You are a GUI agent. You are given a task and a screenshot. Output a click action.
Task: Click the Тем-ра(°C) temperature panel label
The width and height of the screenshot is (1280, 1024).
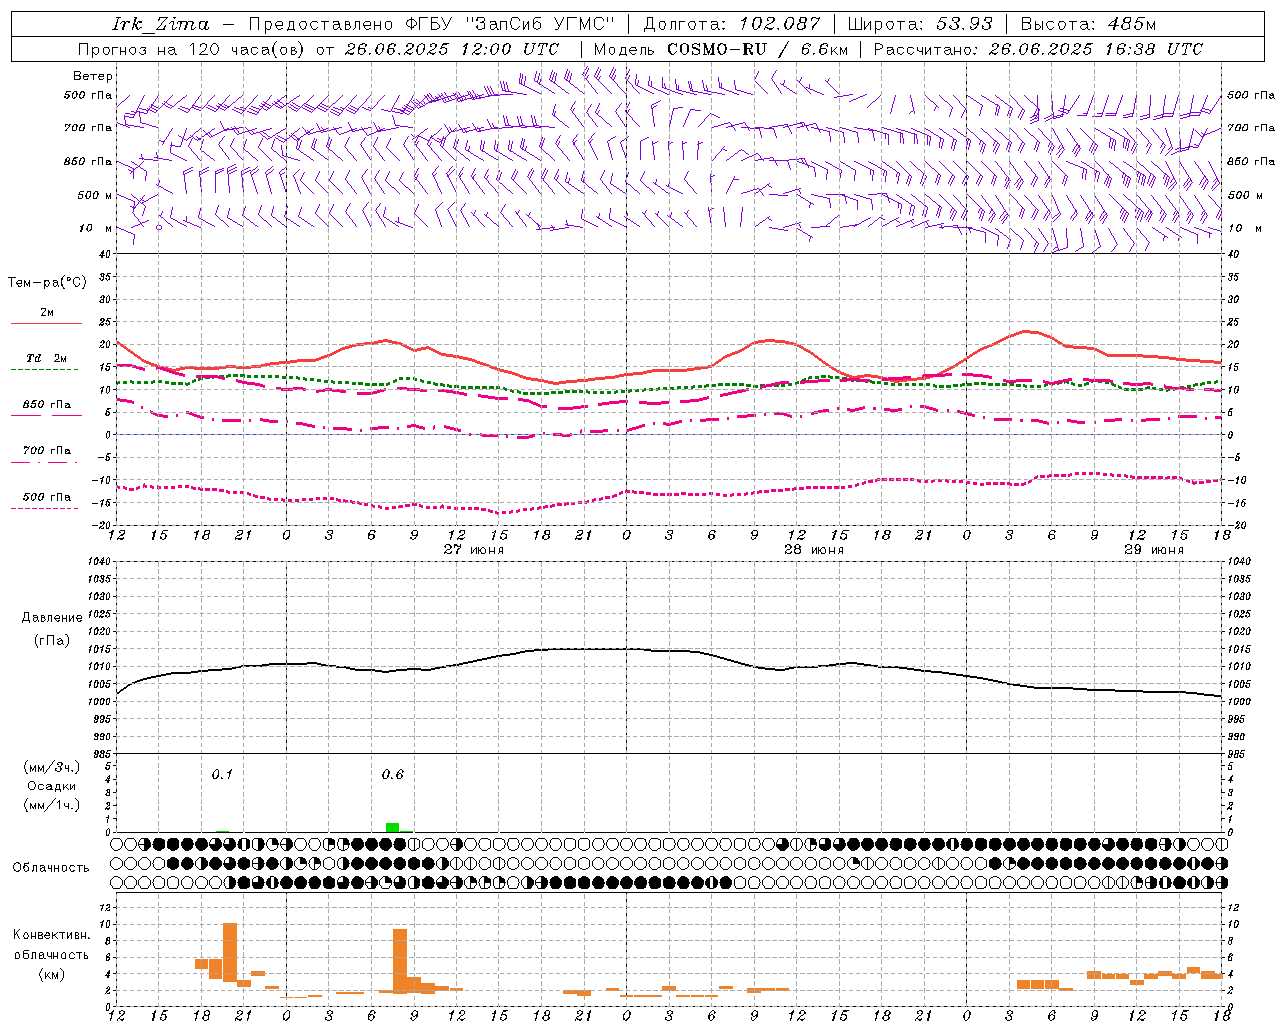click(47, 283)
